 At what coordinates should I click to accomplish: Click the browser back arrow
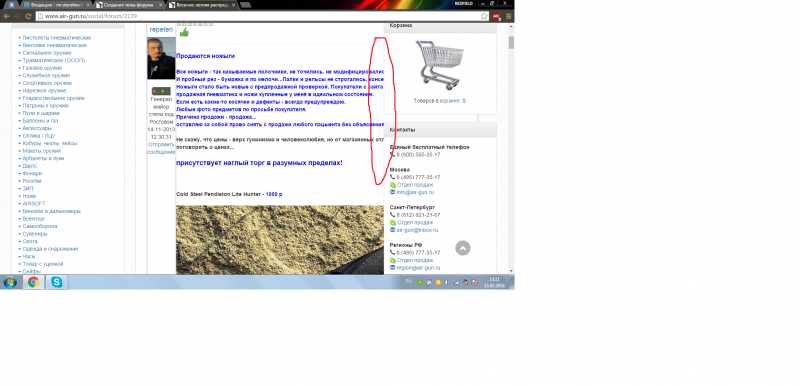coord(7,16)
